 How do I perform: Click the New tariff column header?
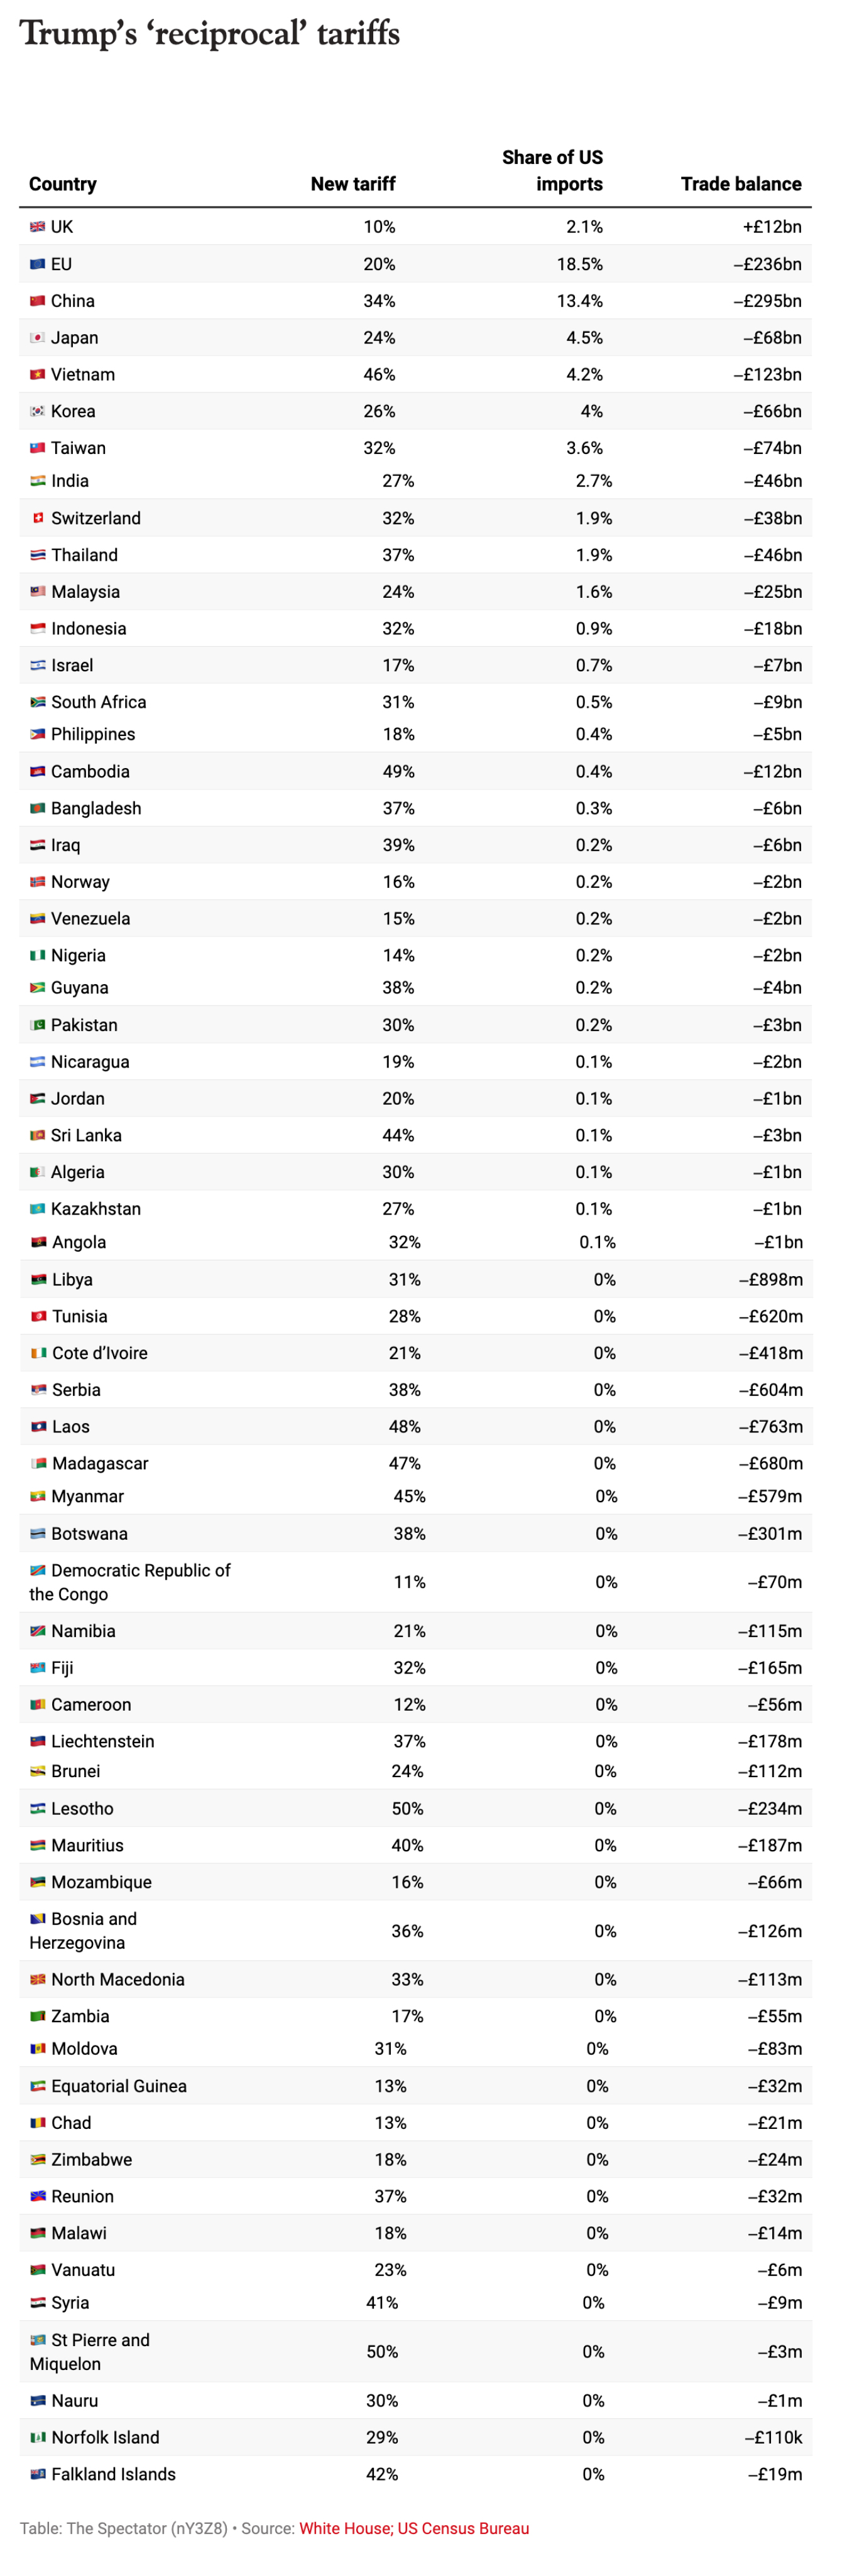coord(352,184)
